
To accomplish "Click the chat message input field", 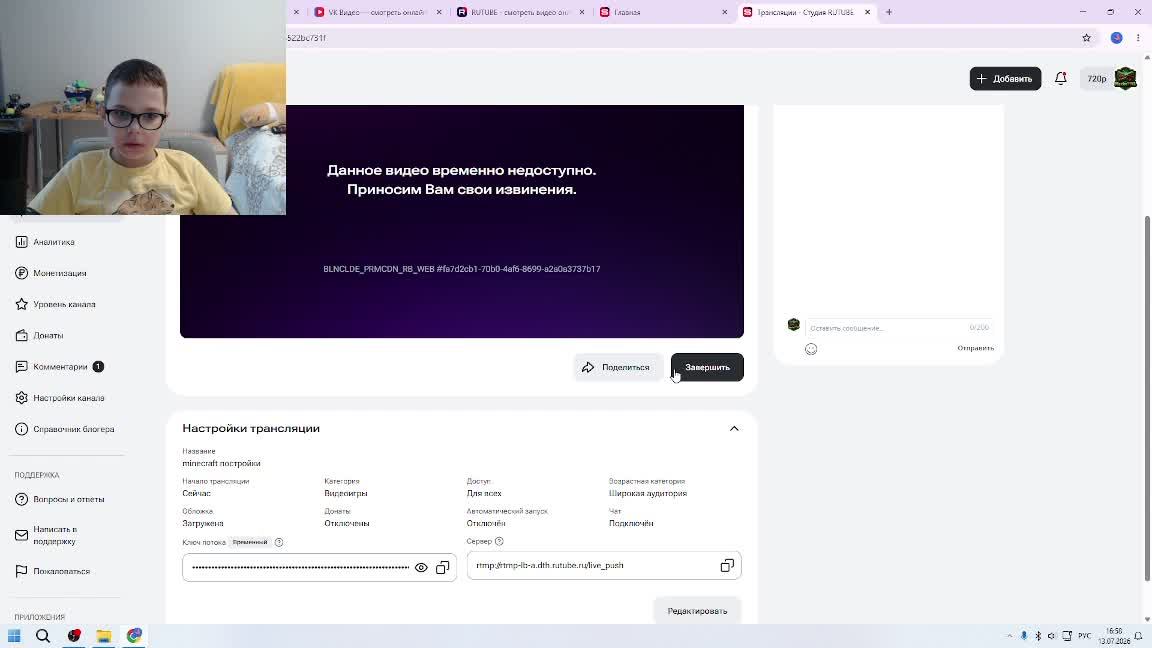I will [898, 328].
